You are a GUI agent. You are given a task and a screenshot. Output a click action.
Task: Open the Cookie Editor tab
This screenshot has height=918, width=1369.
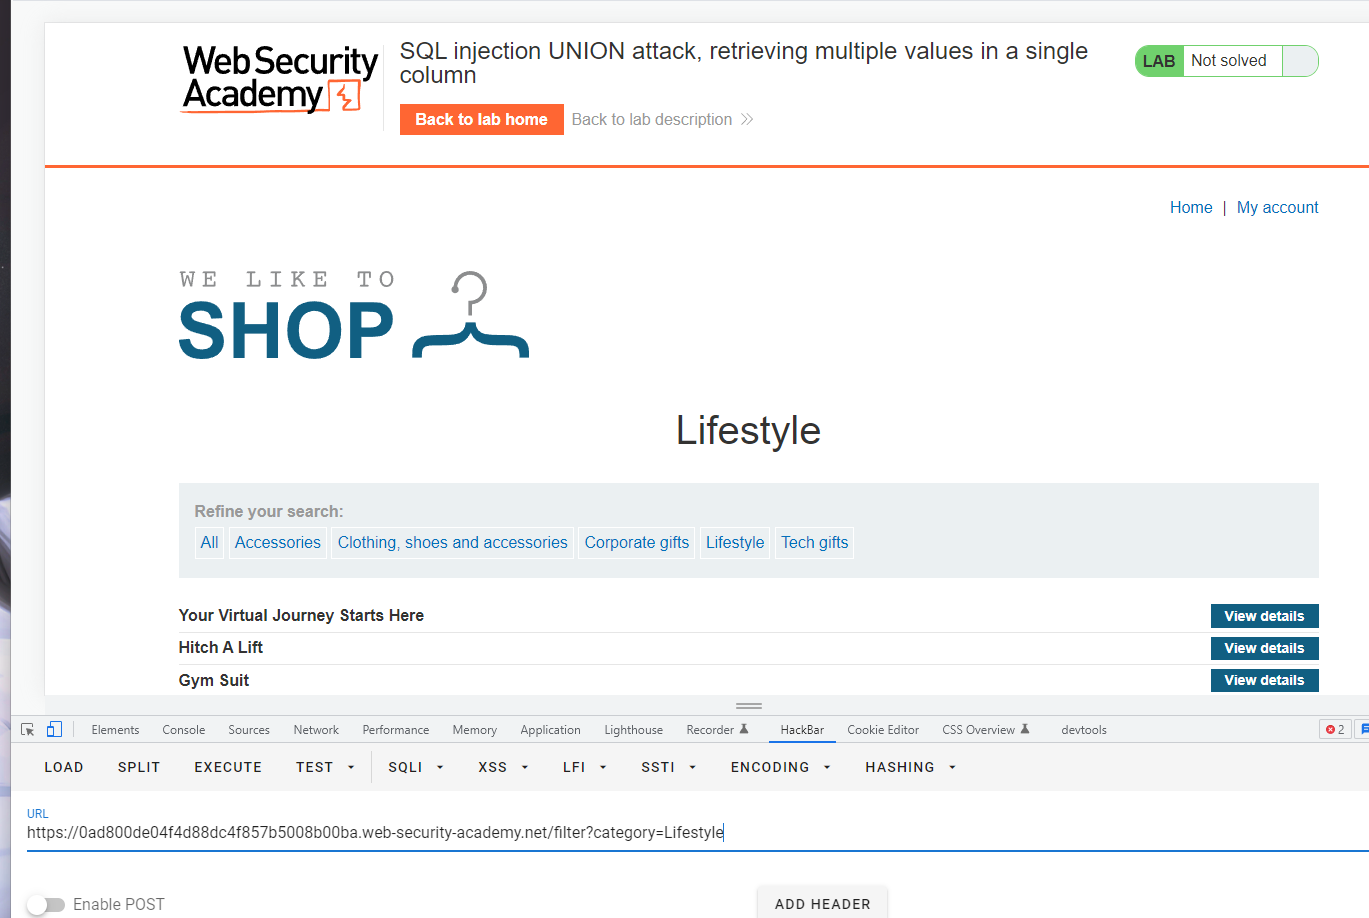[883, 730]
